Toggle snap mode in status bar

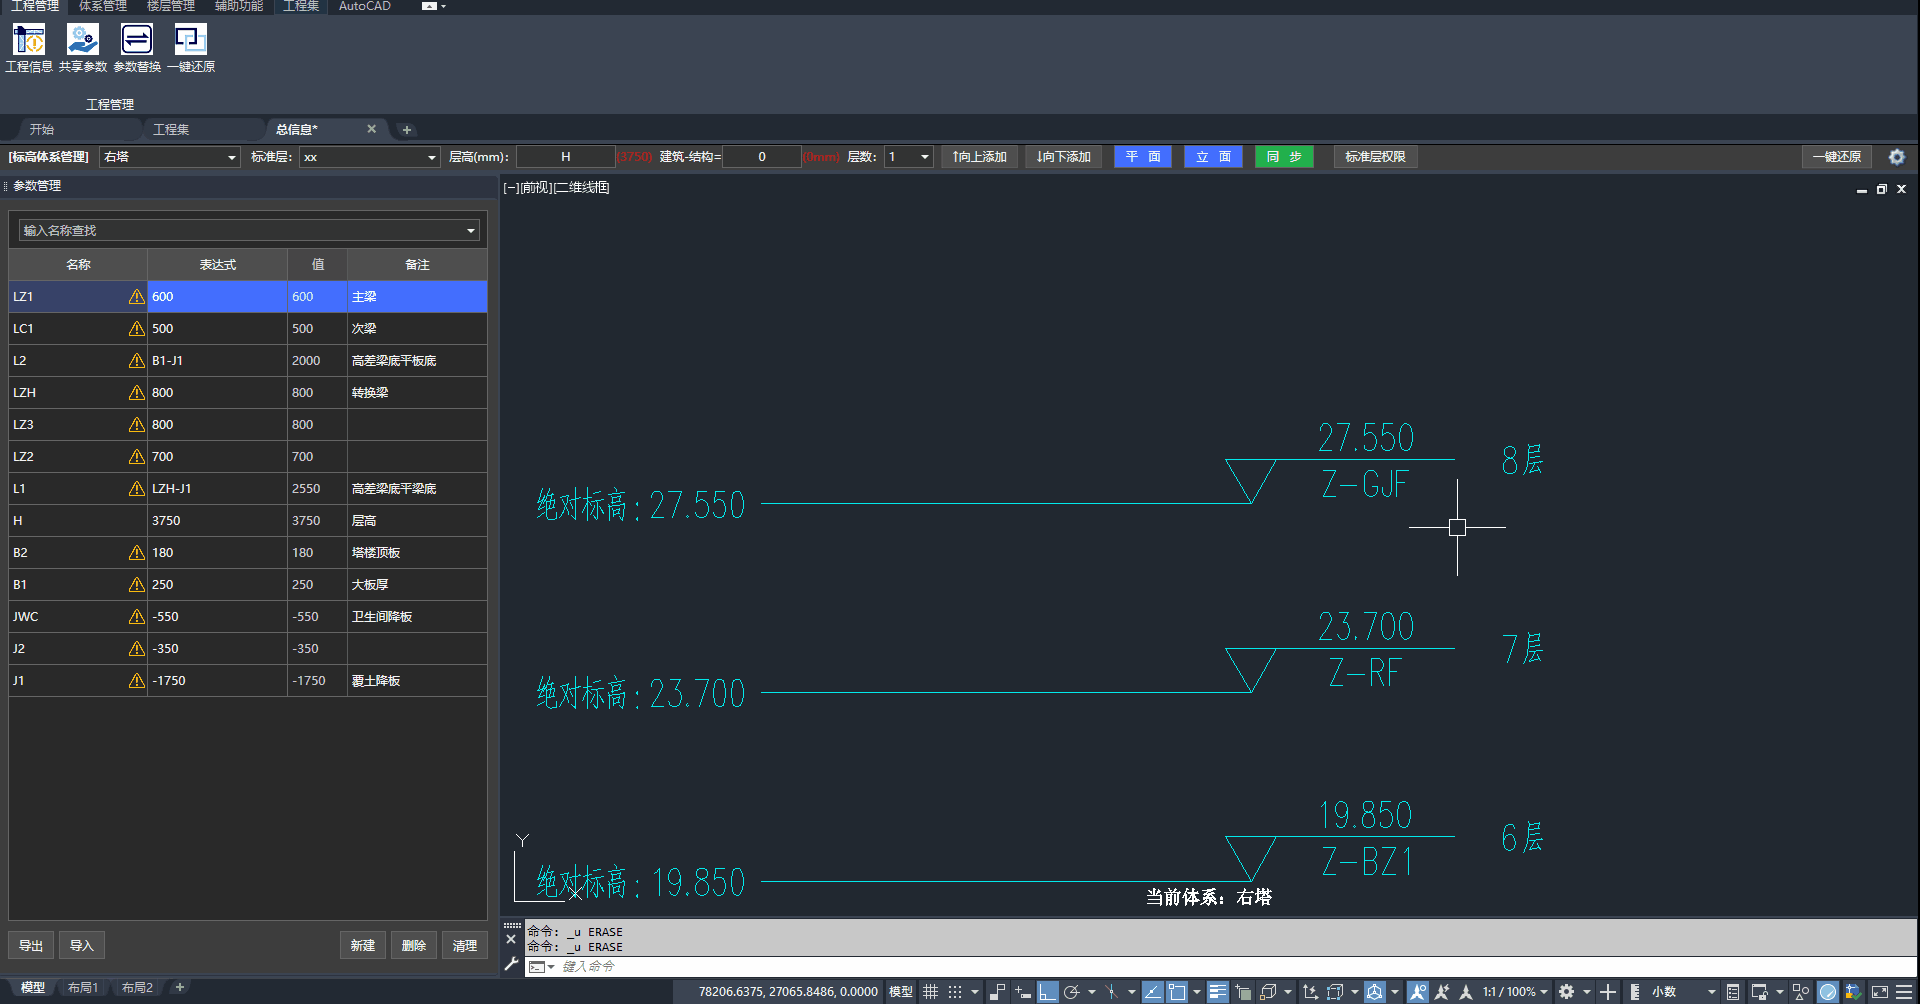coord(955,992)
